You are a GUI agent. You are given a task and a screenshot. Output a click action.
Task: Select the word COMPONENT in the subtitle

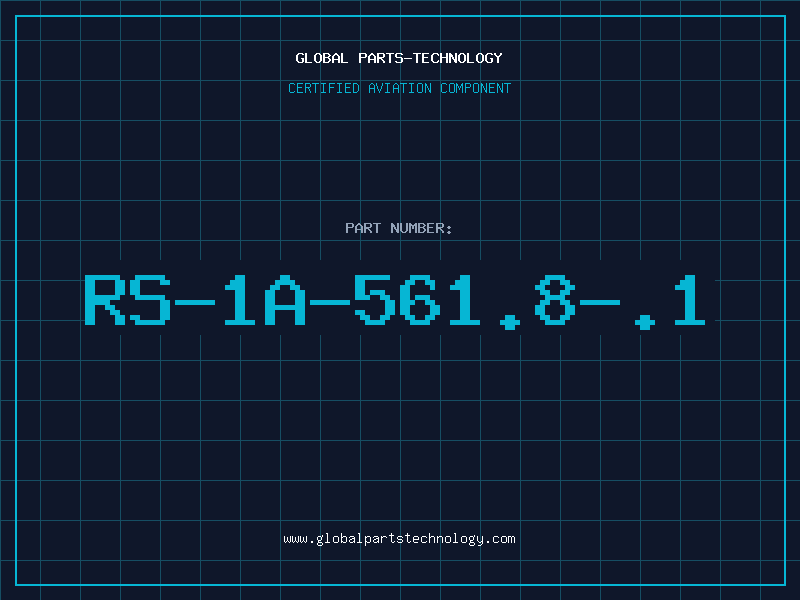[476, 88]
